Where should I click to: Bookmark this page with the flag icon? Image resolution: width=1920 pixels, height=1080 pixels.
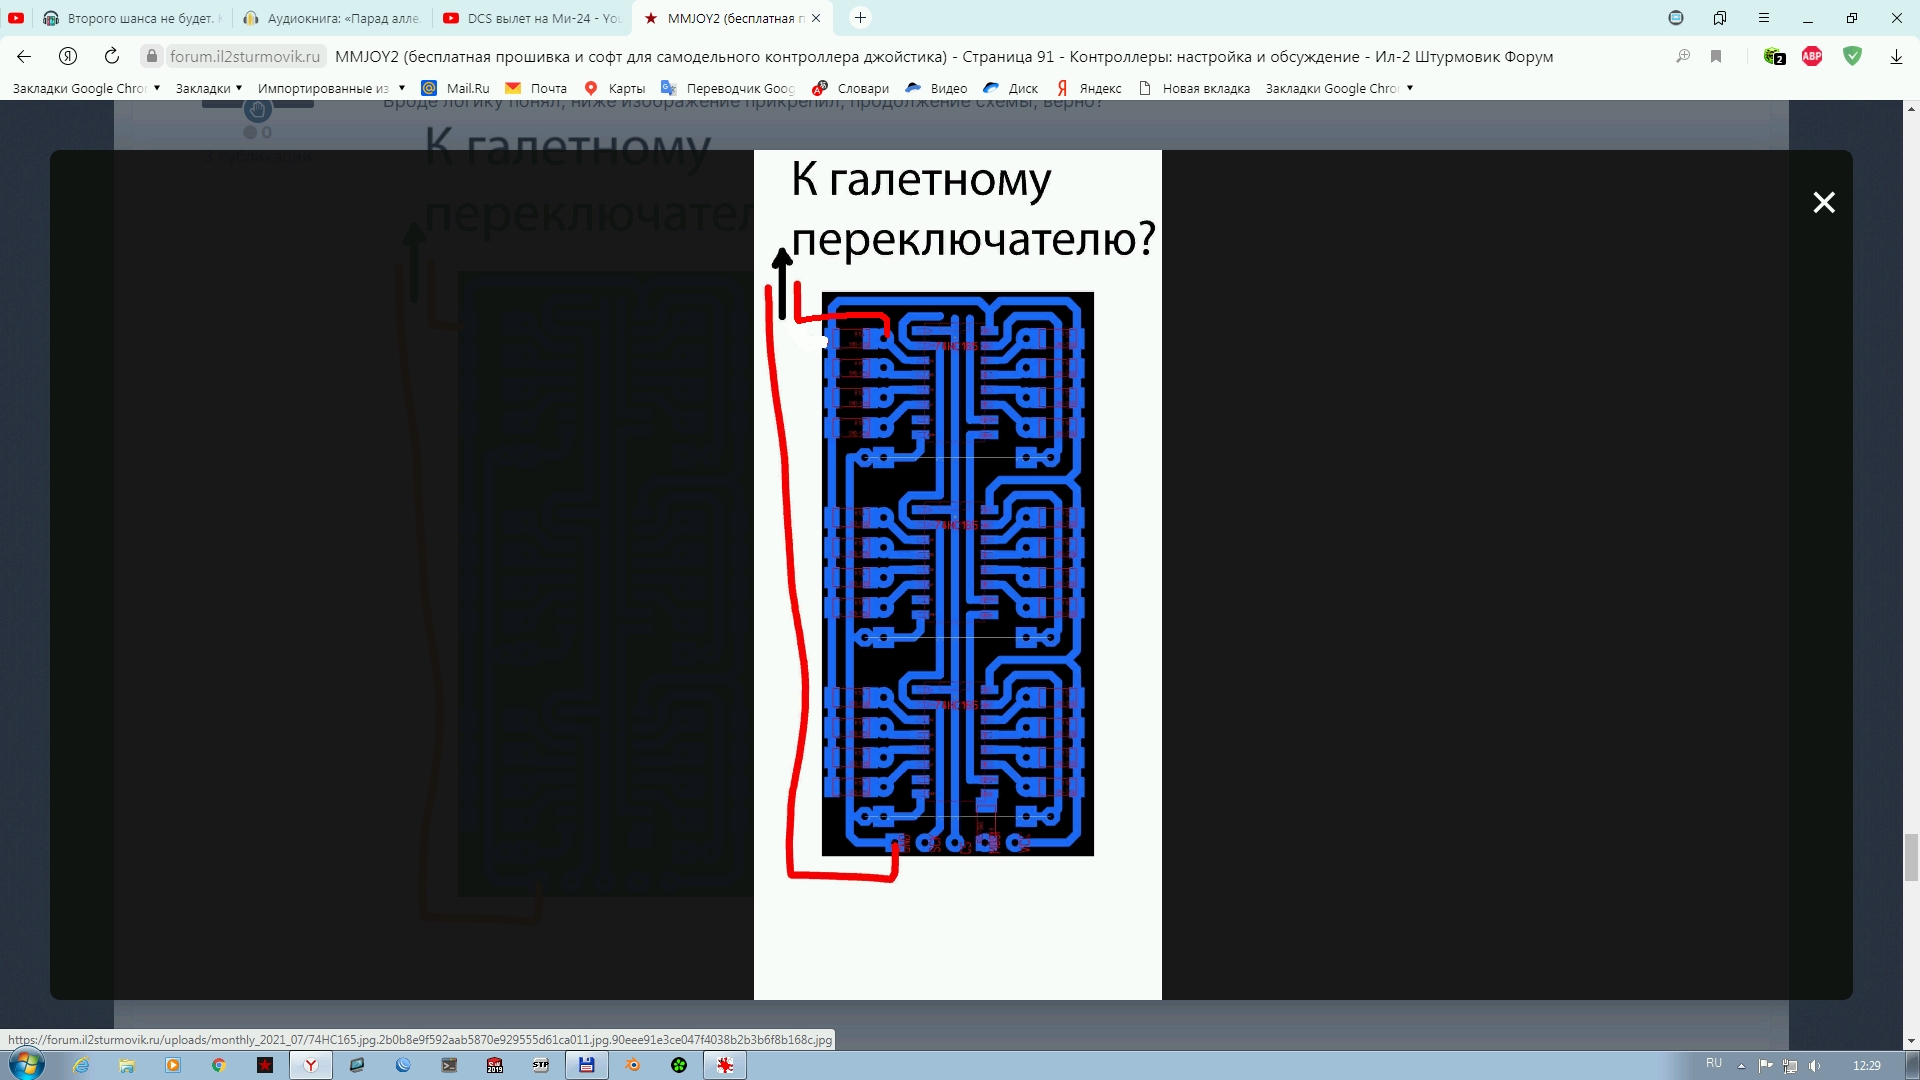click(x=1716, y=57)
